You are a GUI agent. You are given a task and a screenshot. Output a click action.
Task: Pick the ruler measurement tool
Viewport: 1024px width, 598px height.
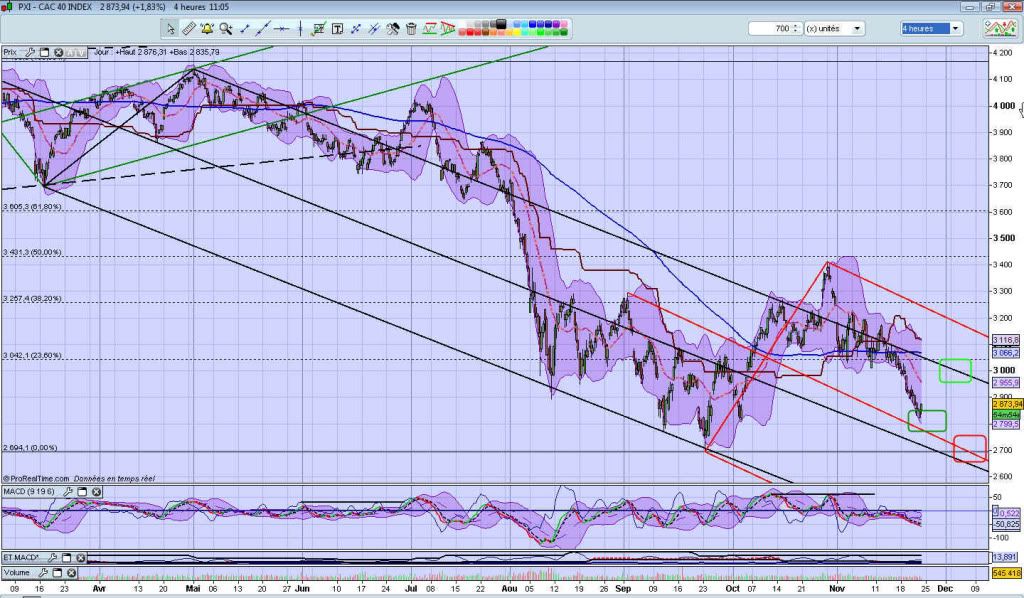(x=188, y=29)
